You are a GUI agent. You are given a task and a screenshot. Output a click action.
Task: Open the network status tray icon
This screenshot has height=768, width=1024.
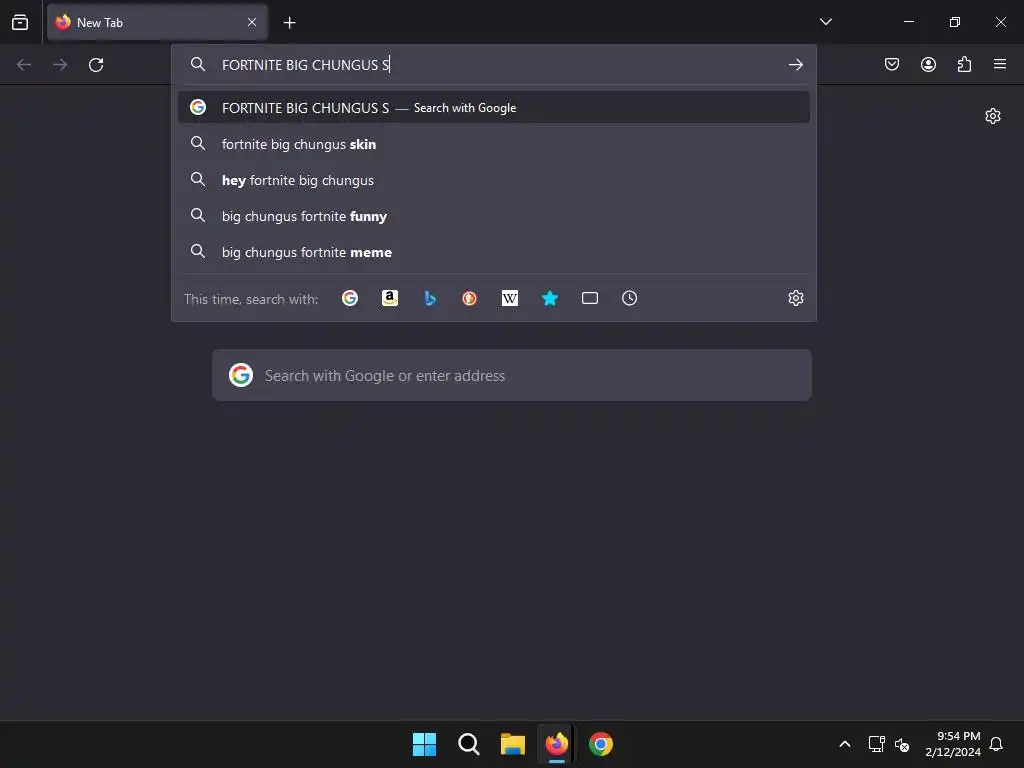pyautogui.click(x=876, y=744)
